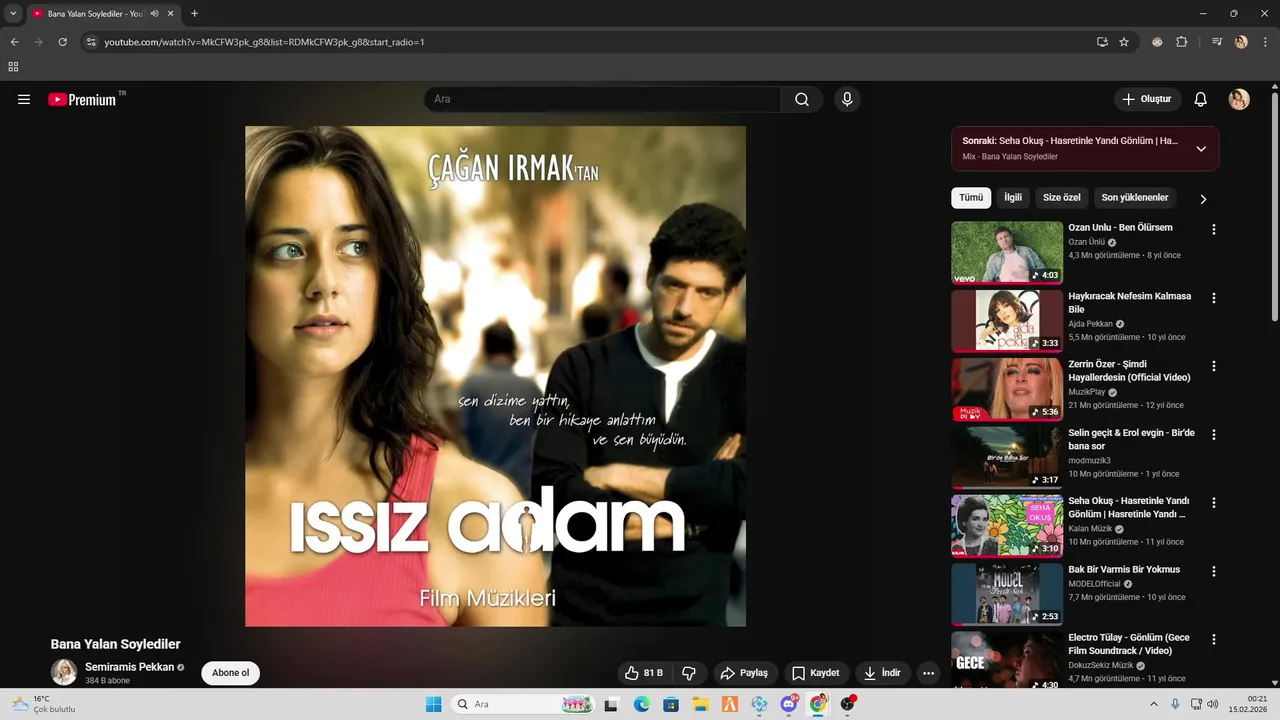Open the Oluştur create menu
Screen dimensions: 1280x720
(x=1147, y=99)
